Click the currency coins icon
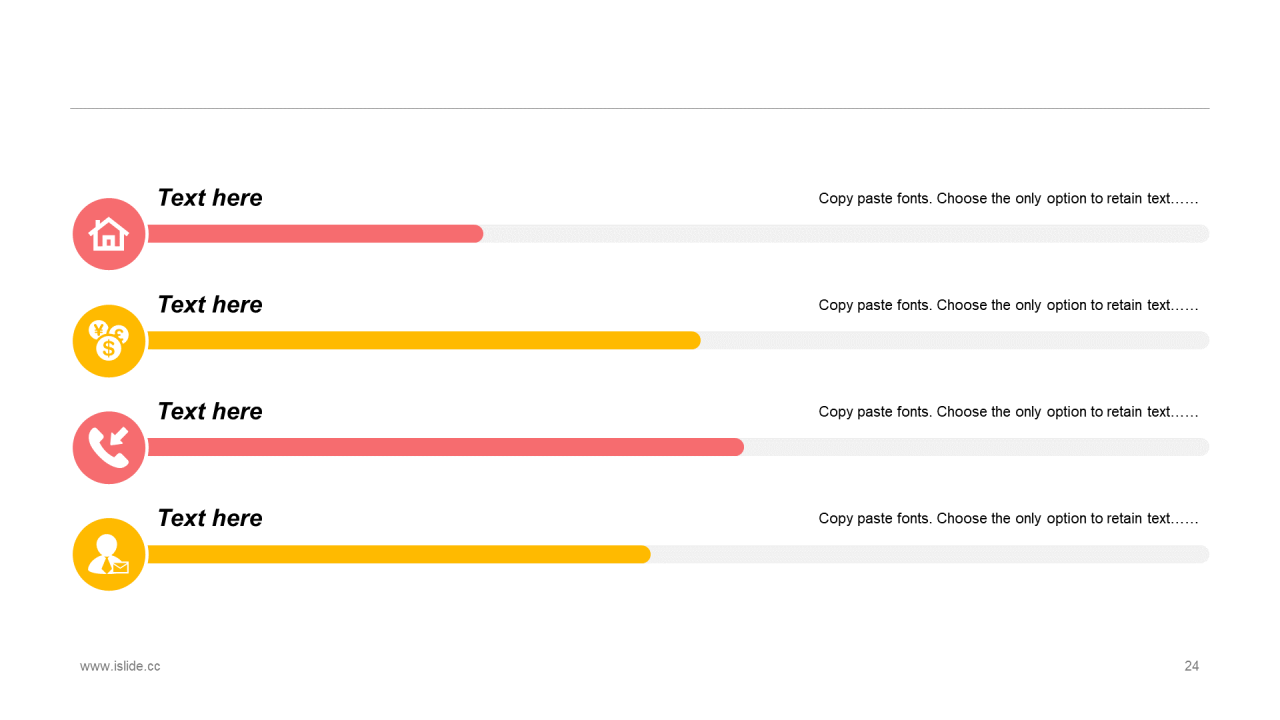The height and width of the screenshot is (720, 1280). tap(109, 341)
